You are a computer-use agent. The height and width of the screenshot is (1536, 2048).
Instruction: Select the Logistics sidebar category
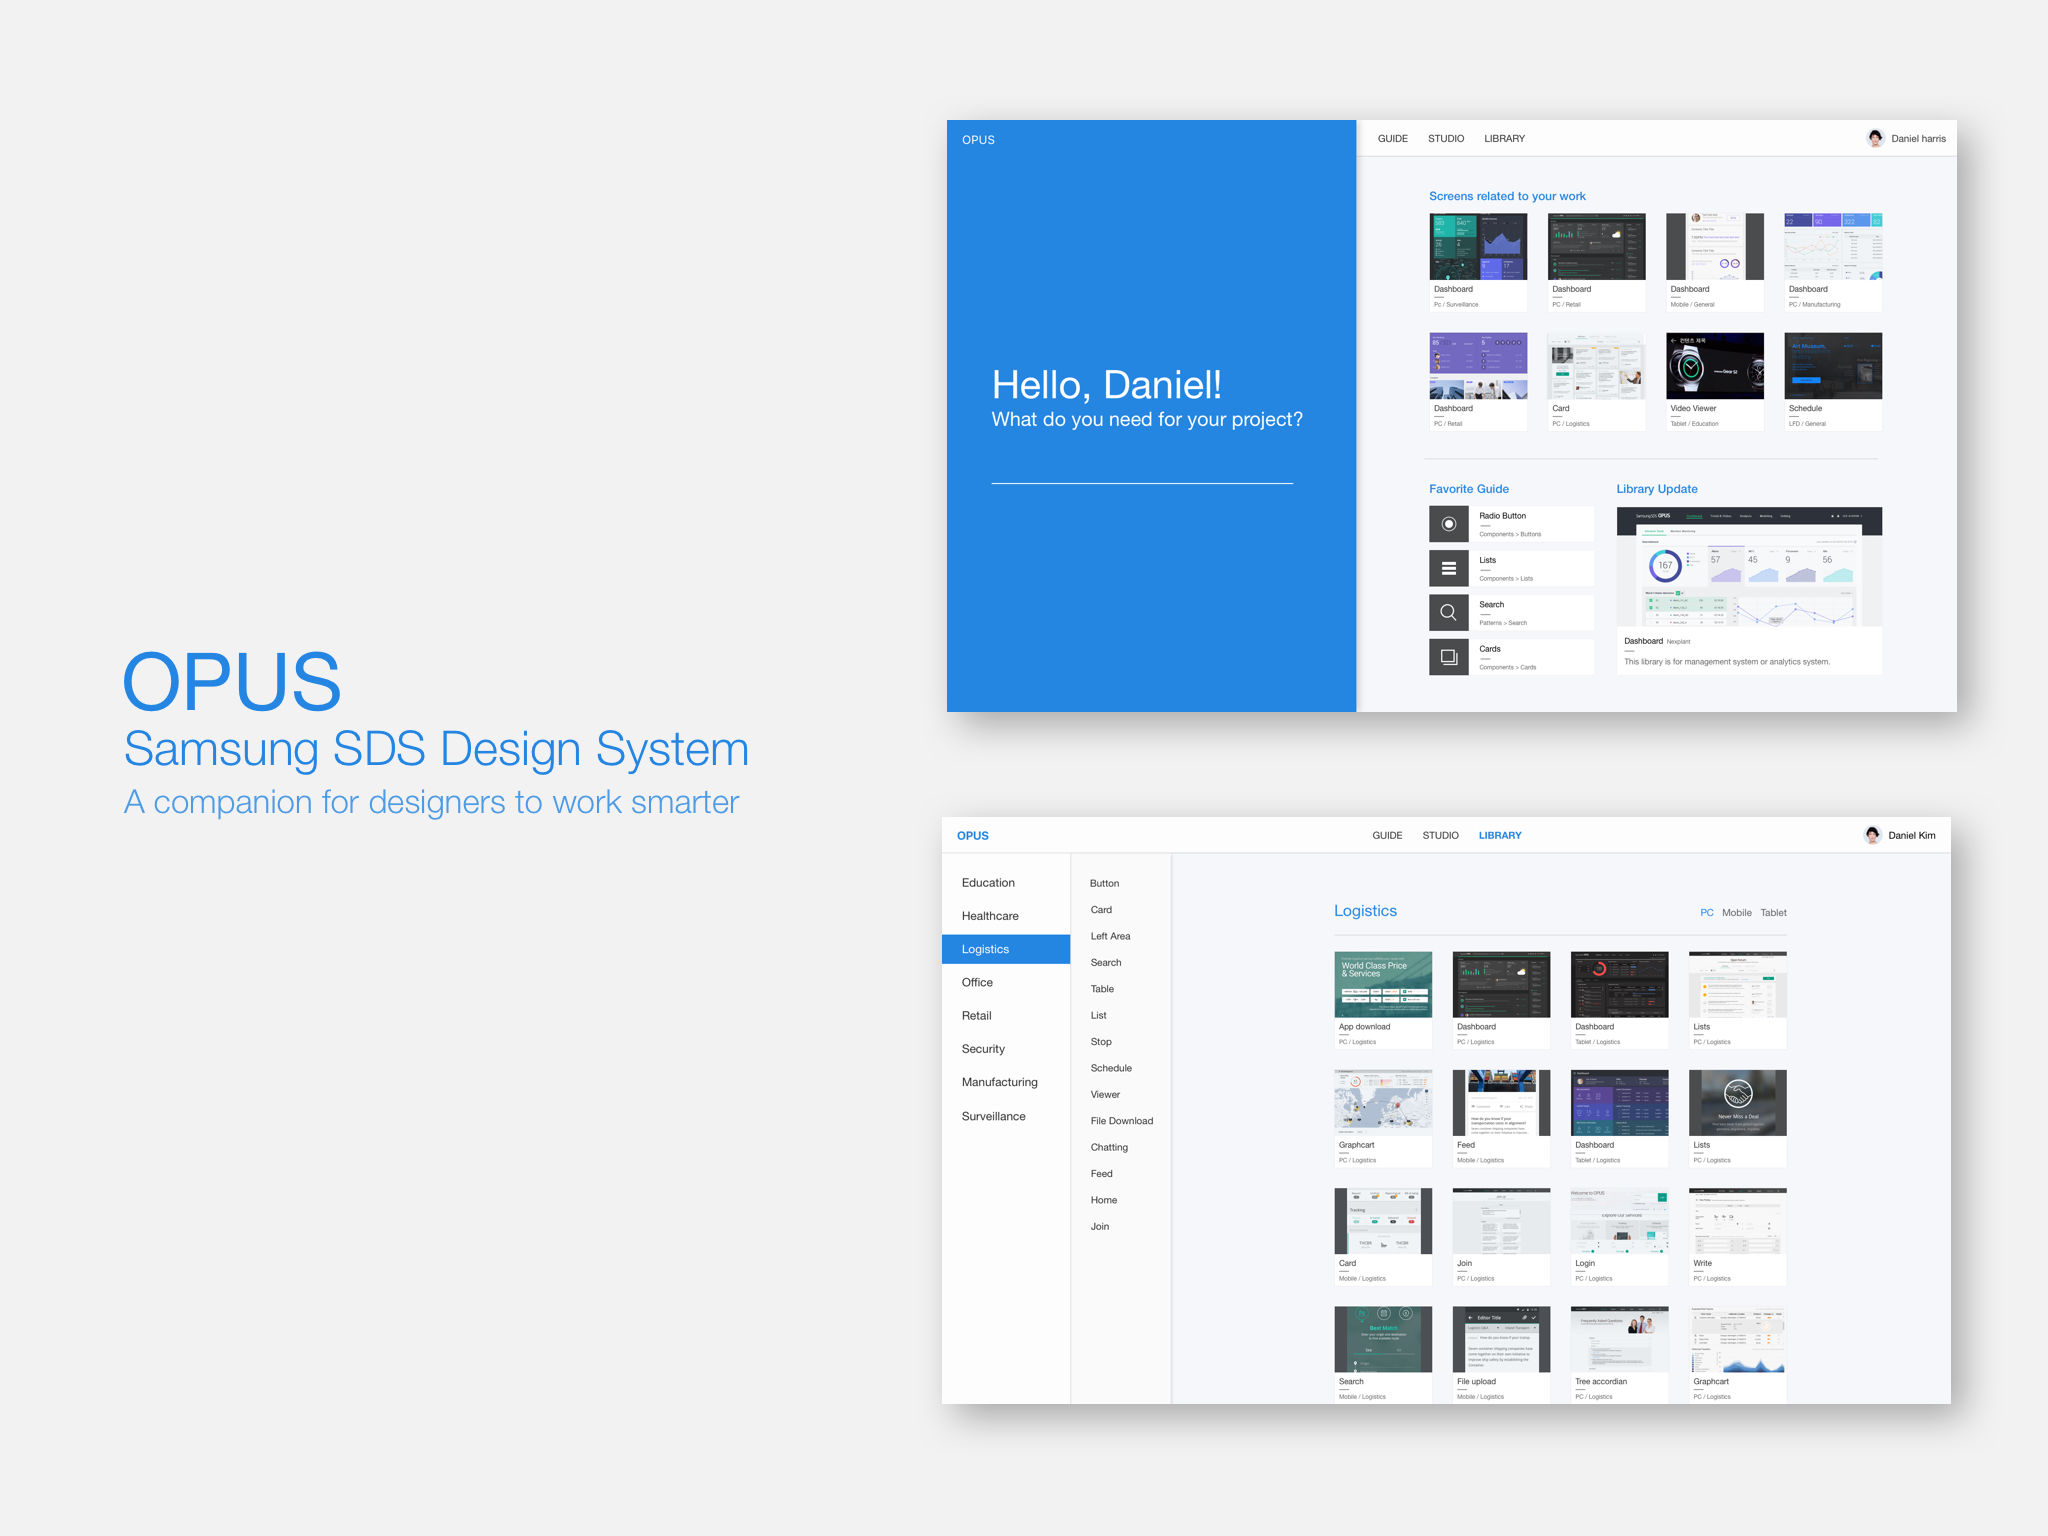[x=985, y=949]
